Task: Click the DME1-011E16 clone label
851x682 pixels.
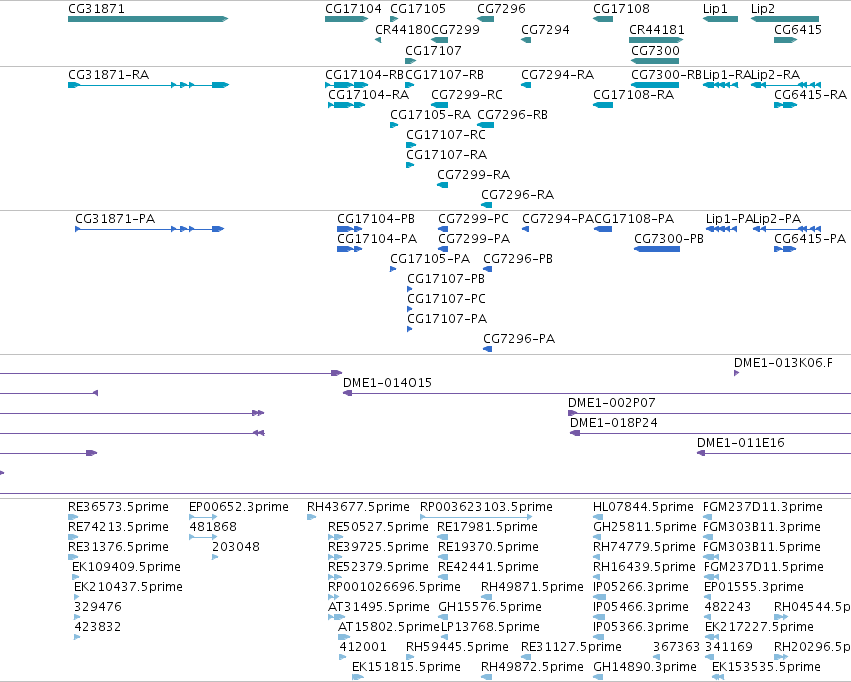Action: point(740,443)
